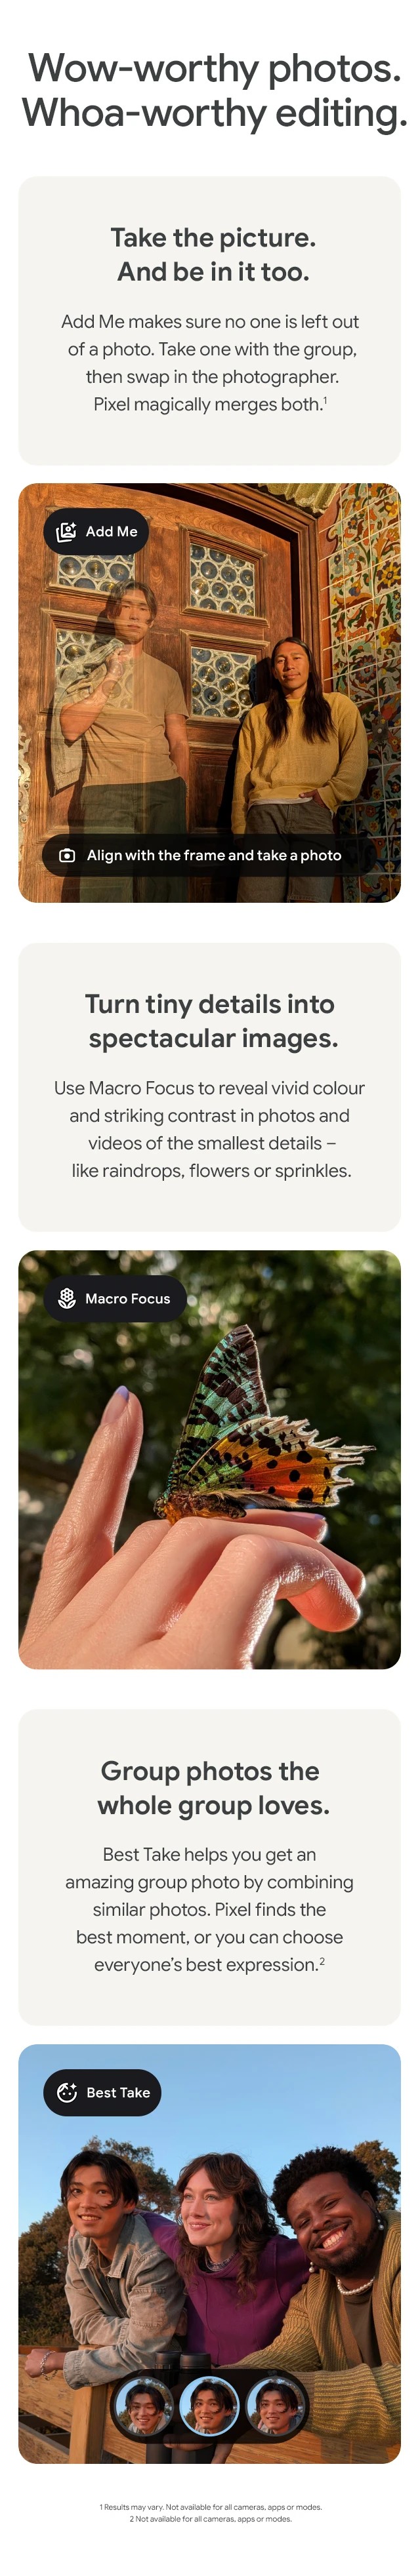The width and height of the screenshot is (420, 2576).
Task: Select the Align with the frame prompt bar
Action: coord(208,855)
